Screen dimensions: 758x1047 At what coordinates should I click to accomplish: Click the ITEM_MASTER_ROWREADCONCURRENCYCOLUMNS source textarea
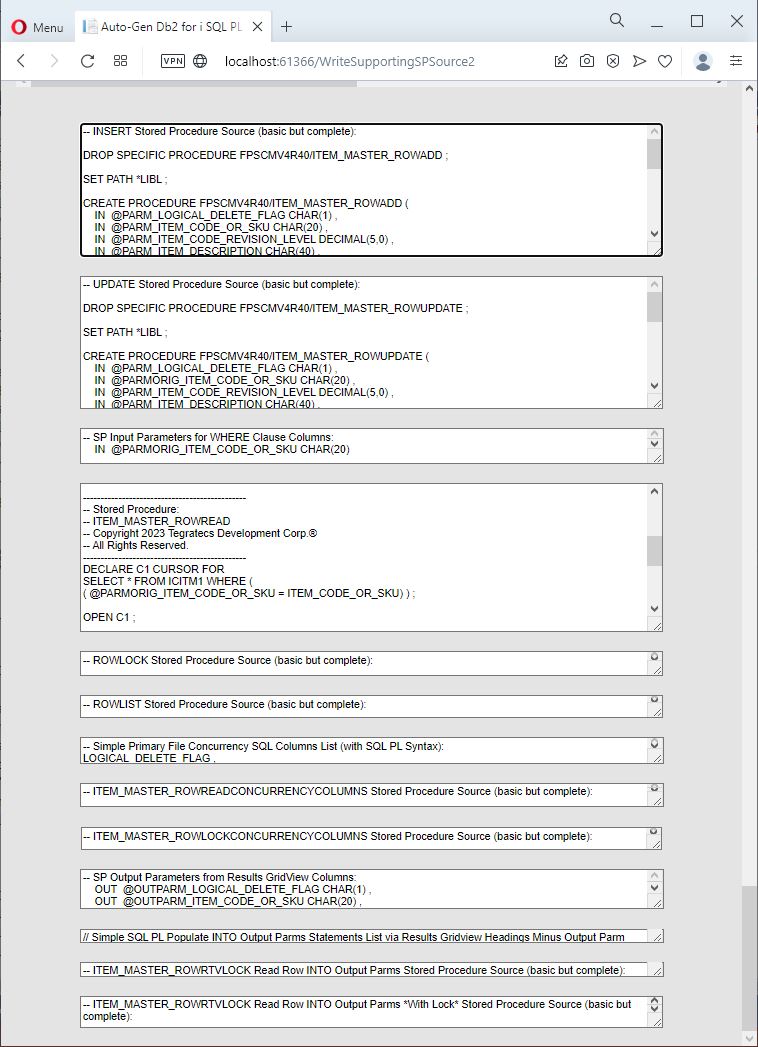click(x=371, y=795)
